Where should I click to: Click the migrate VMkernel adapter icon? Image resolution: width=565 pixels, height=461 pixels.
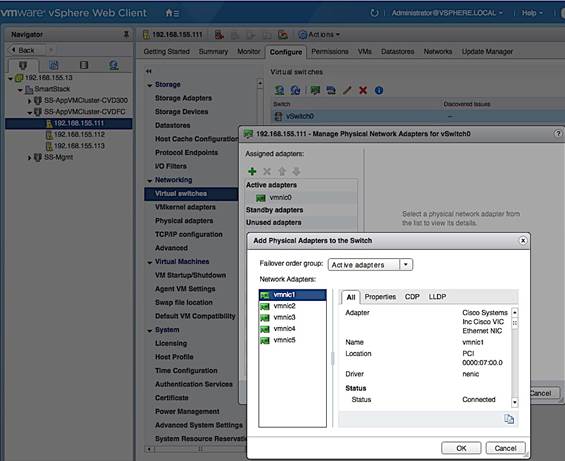pos(331,90)
